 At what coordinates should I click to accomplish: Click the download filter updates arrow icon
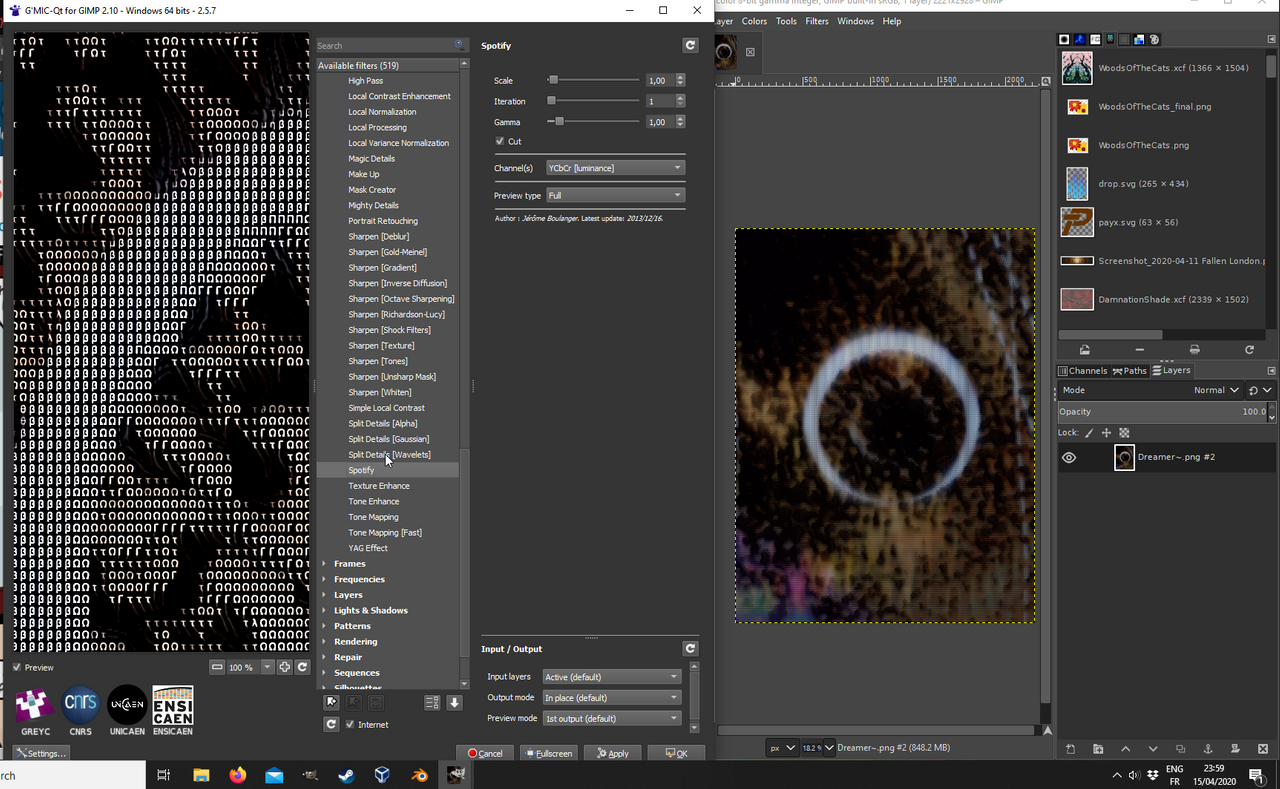pyautogui.click(x=454, y=703)
